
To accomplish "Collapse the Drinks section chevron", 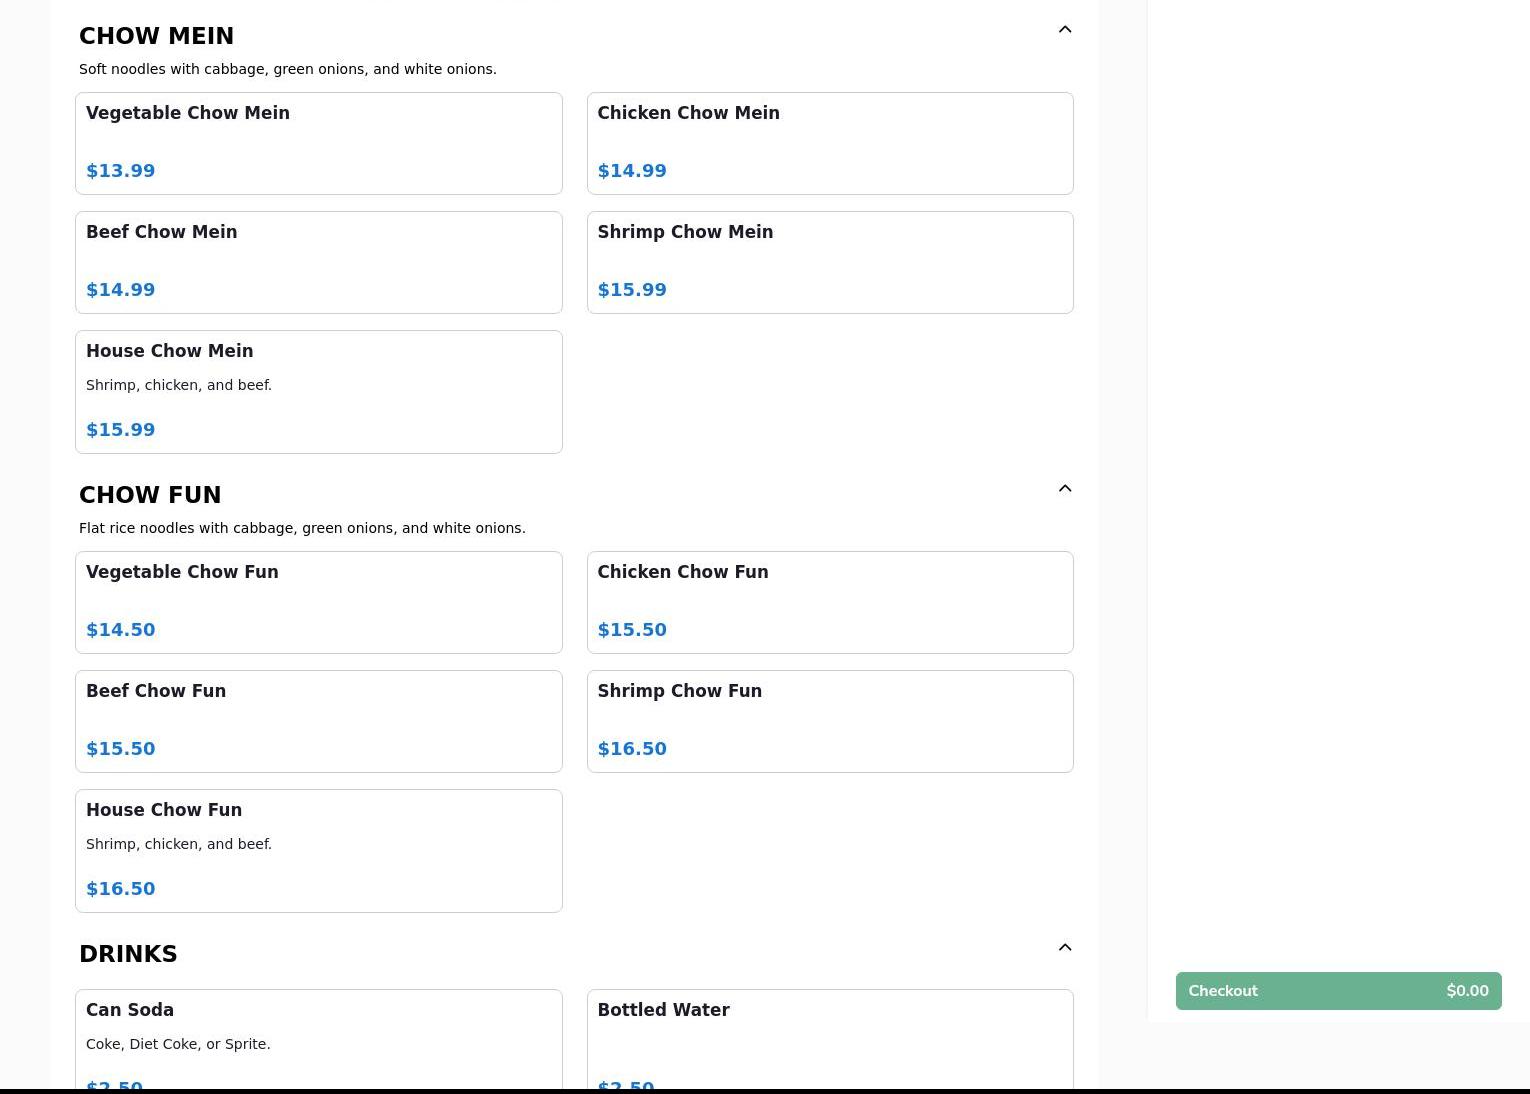I will point(1064,948).
